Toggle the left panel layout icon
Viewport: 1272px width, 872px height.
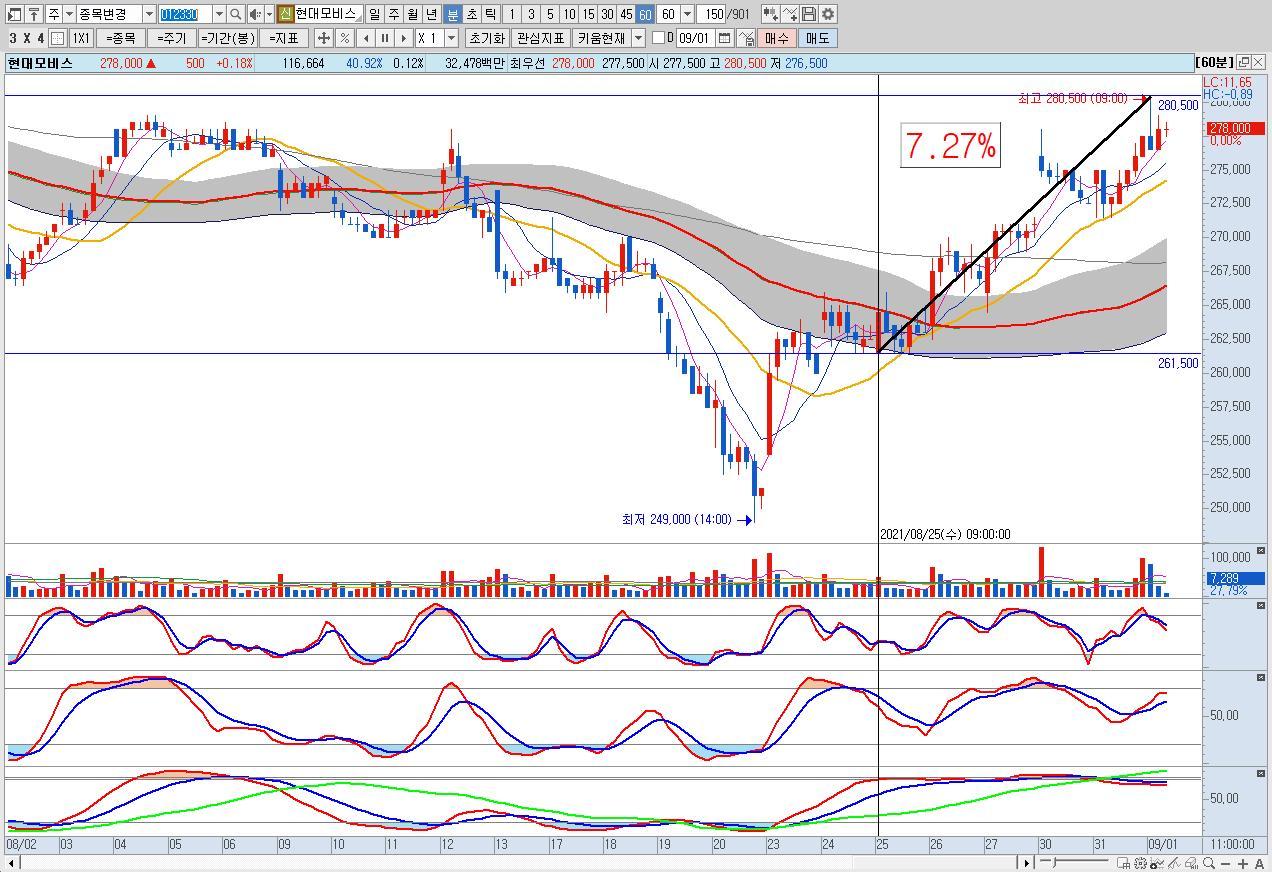(14, 14)
